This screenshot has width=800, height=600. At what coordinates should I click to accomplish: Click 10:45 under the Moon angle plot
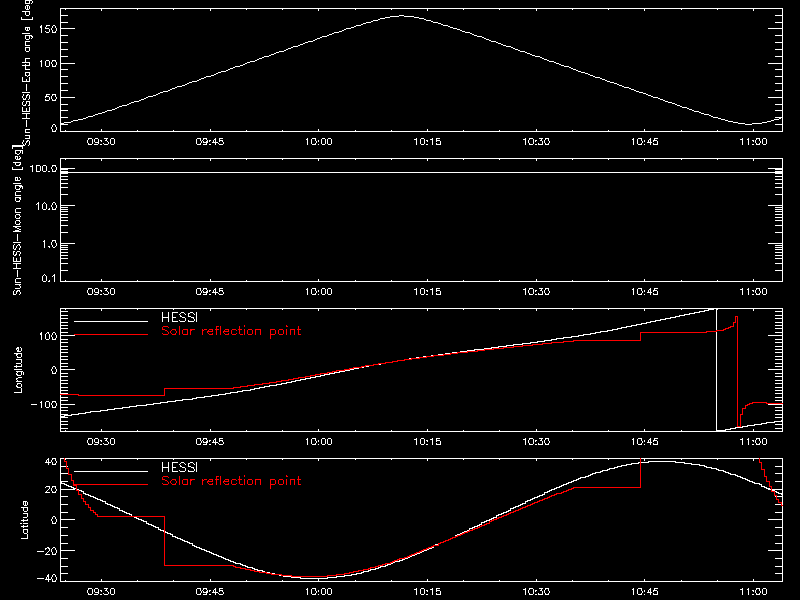[645, 292]
